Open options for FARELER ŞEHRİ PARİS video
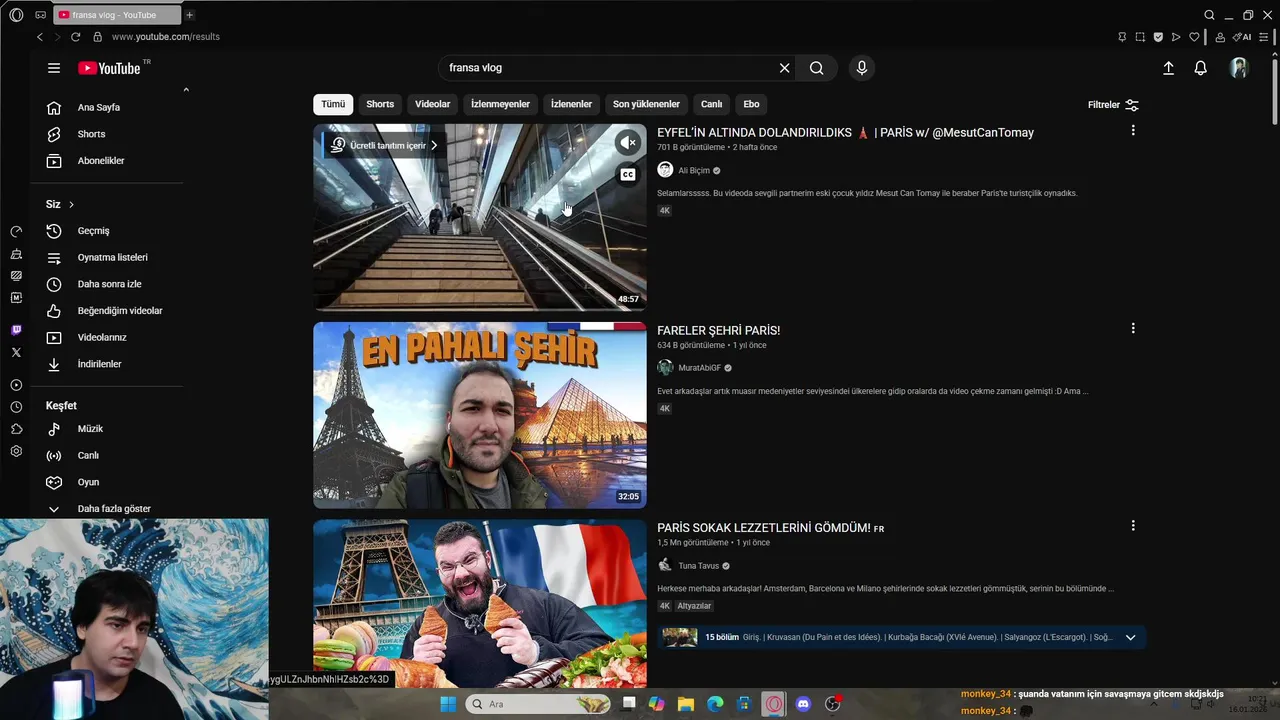Image resolution: width=1280 pixels, height=720 pixels. point(1133,328)
